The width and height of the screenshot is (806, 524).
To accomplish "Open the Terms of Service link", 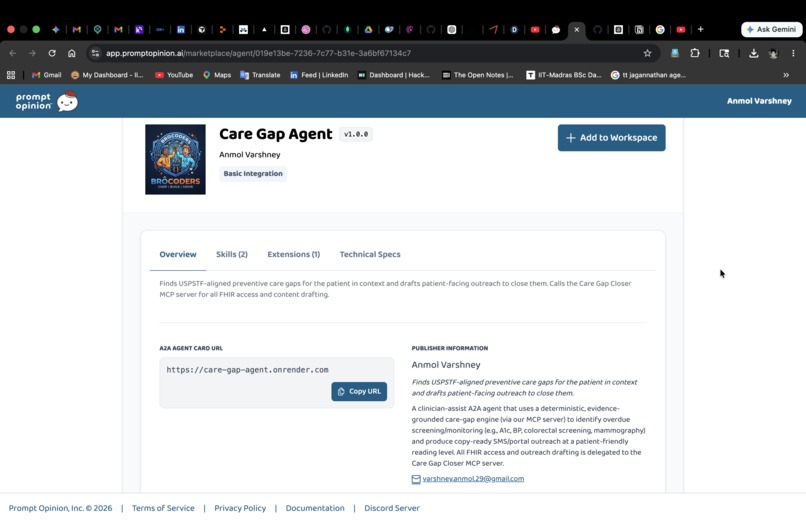I will click(163, 508).
